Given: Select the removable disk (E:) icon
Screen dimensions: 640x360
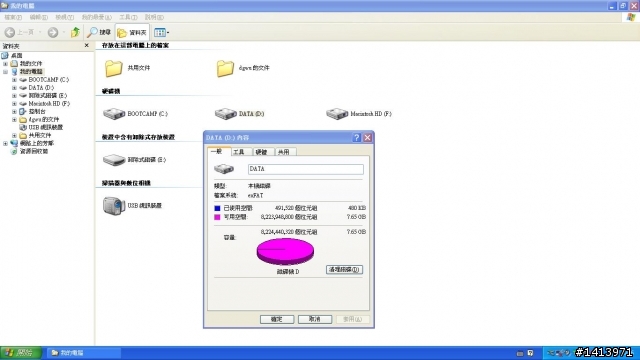Looking at the screenshot, I should [114, 160].
